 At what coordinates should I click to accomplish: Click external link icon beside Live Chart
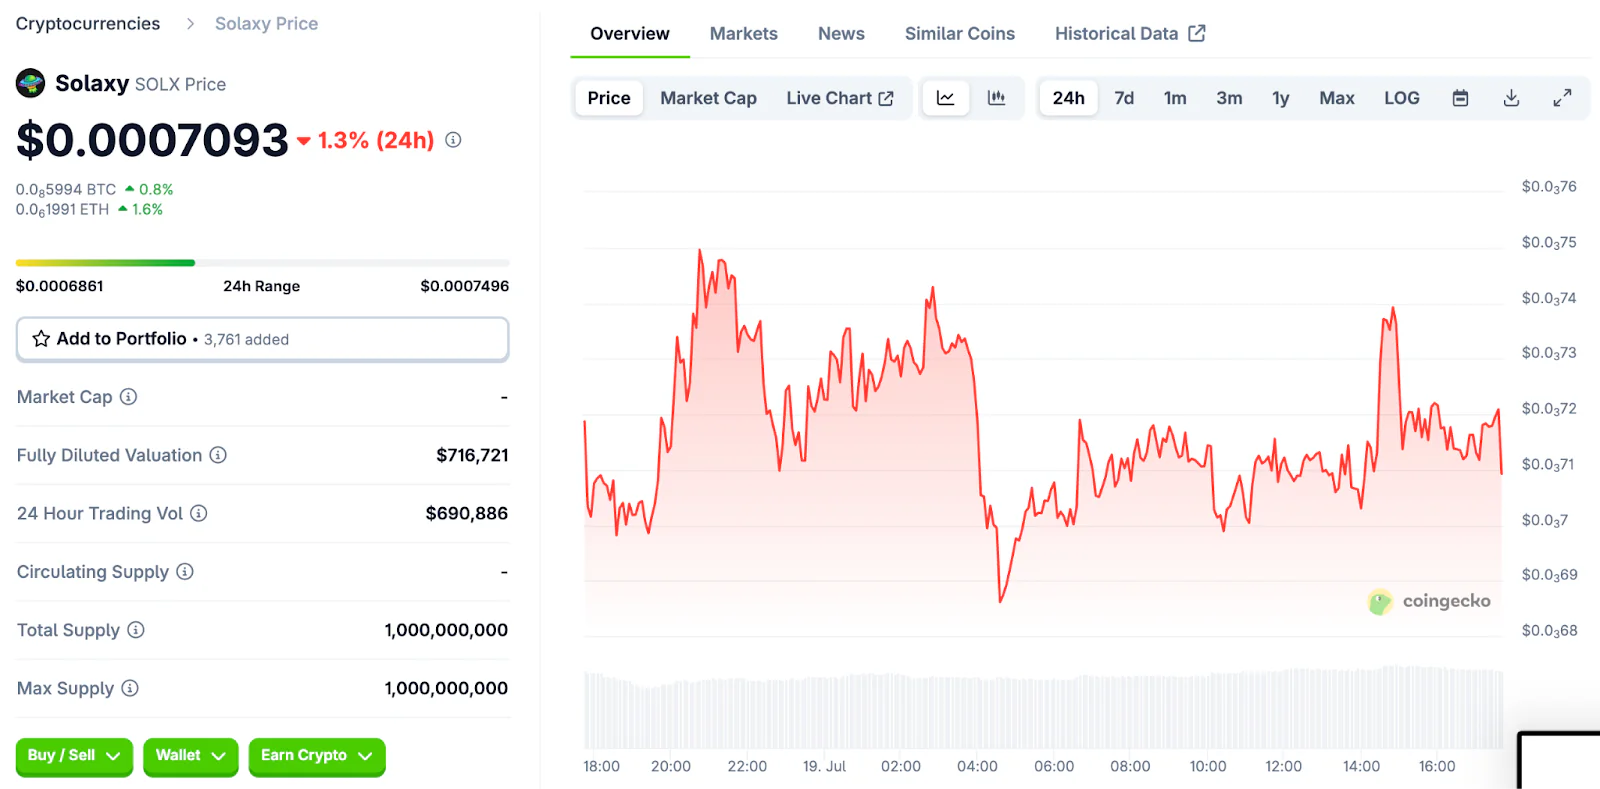pyautogui.click(x=886, y=98)
